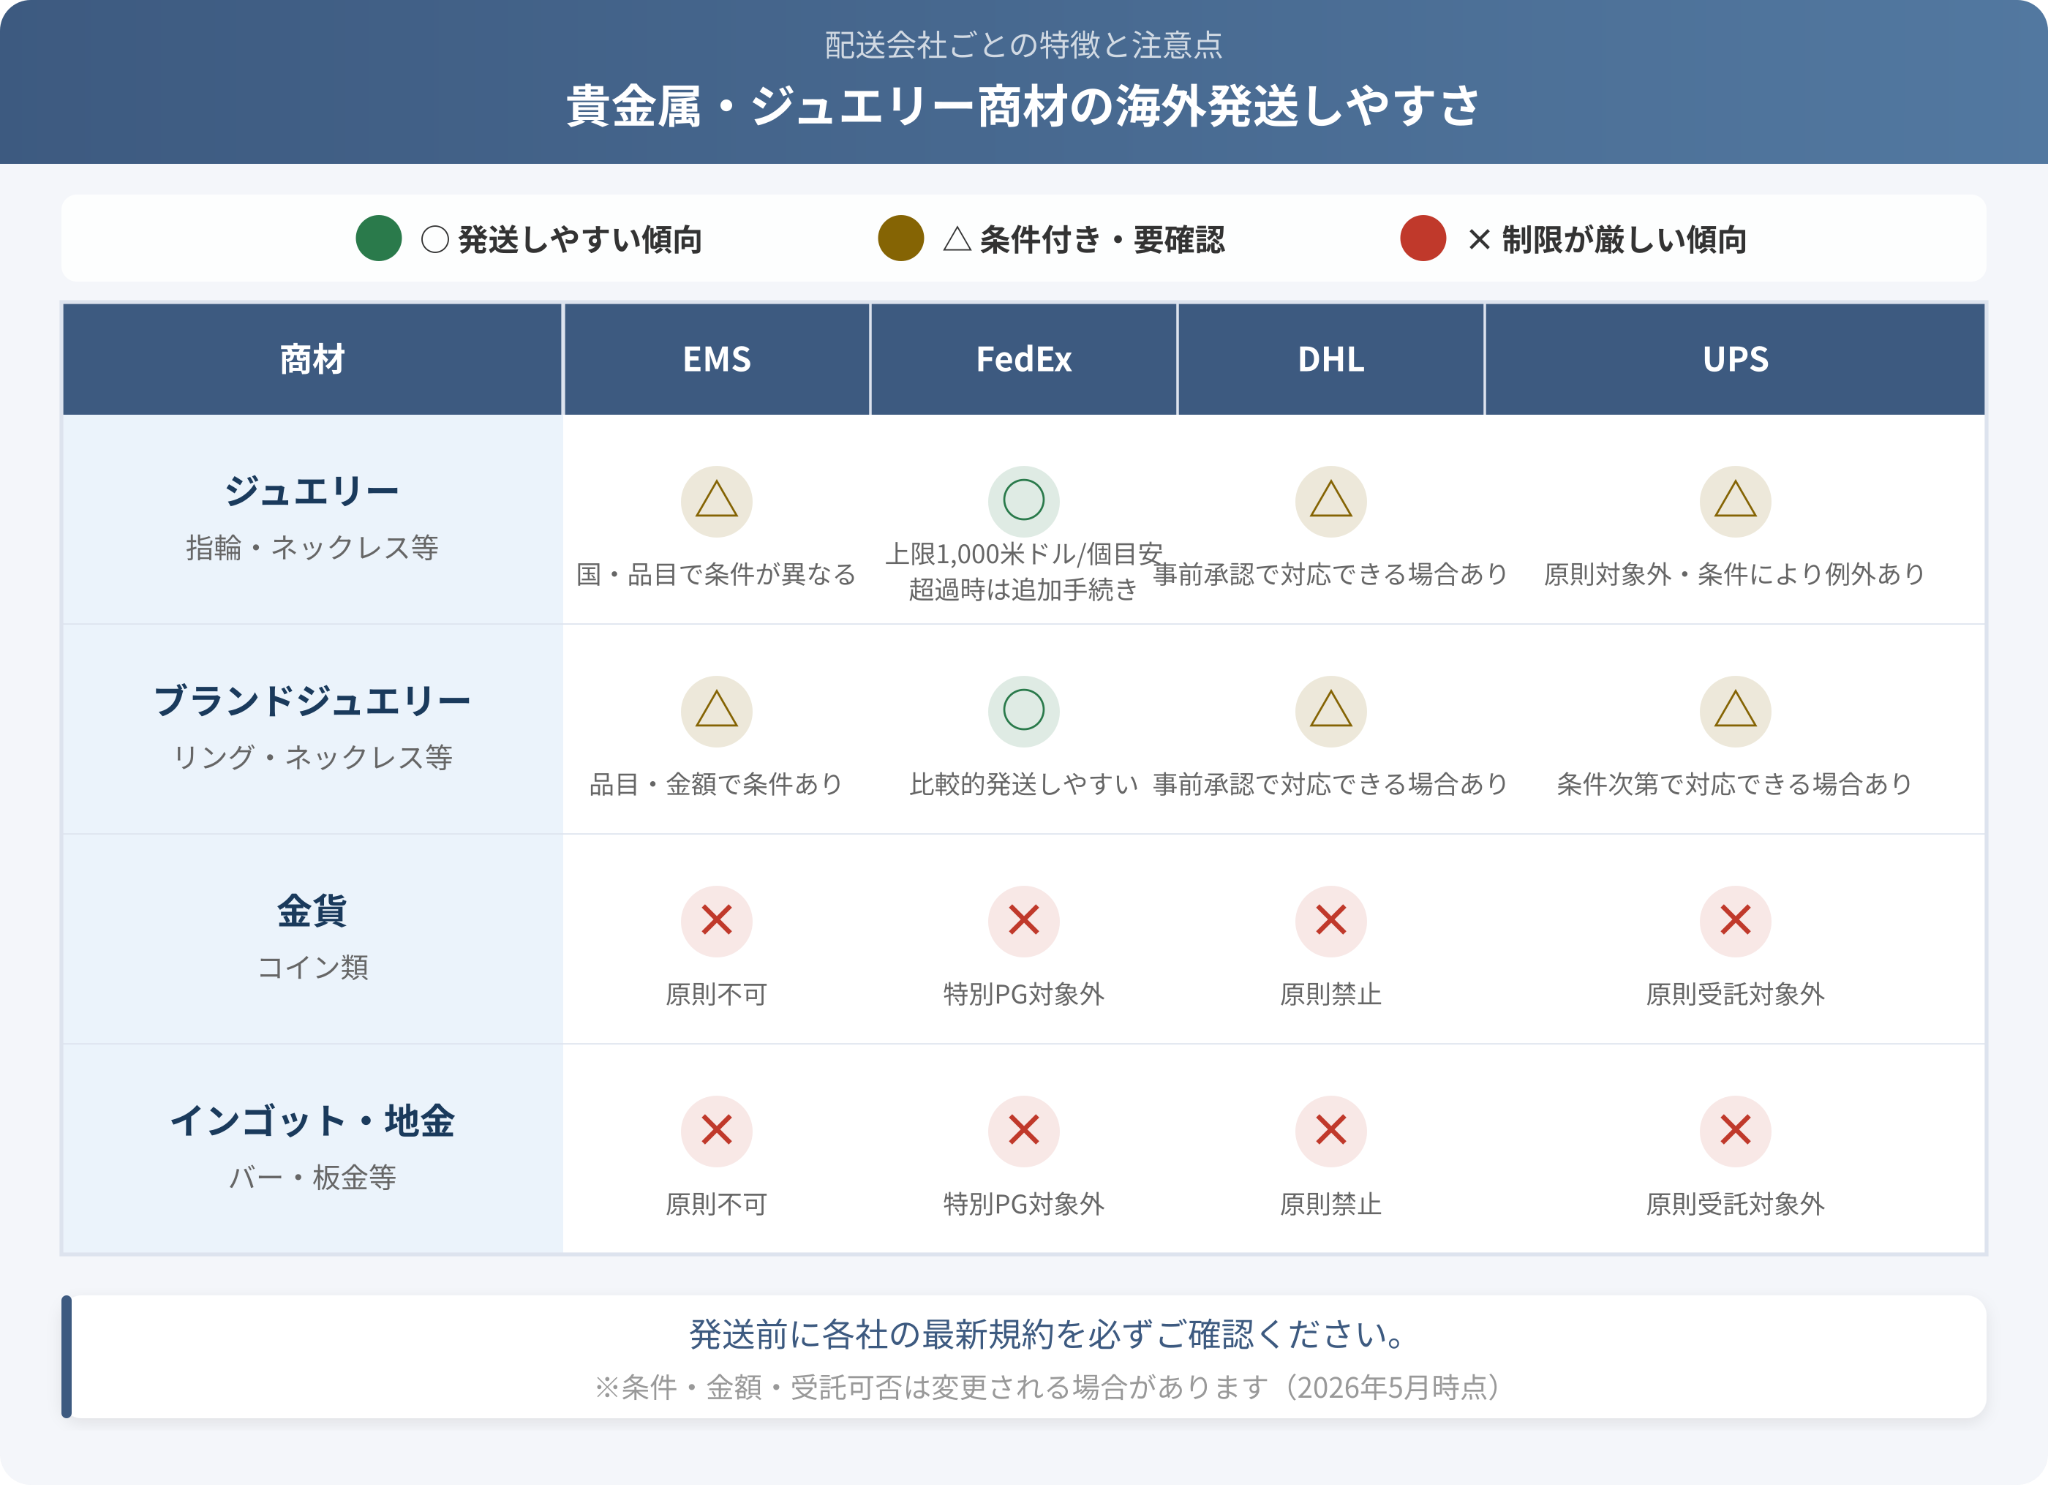Click the EMS triangle icon for ジュエリー

[x=716, y=501]
